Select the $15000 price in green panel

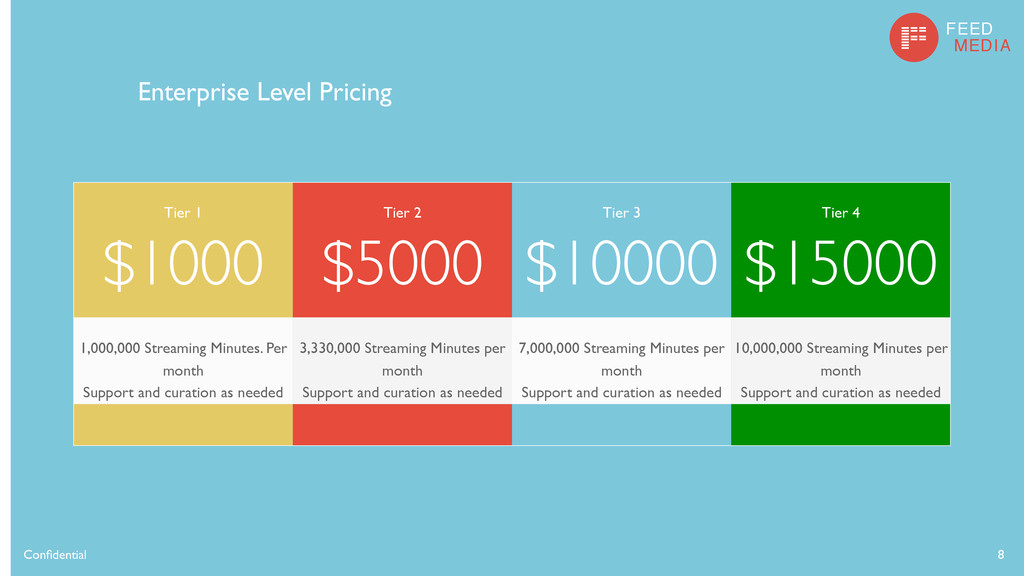point(840,263)
